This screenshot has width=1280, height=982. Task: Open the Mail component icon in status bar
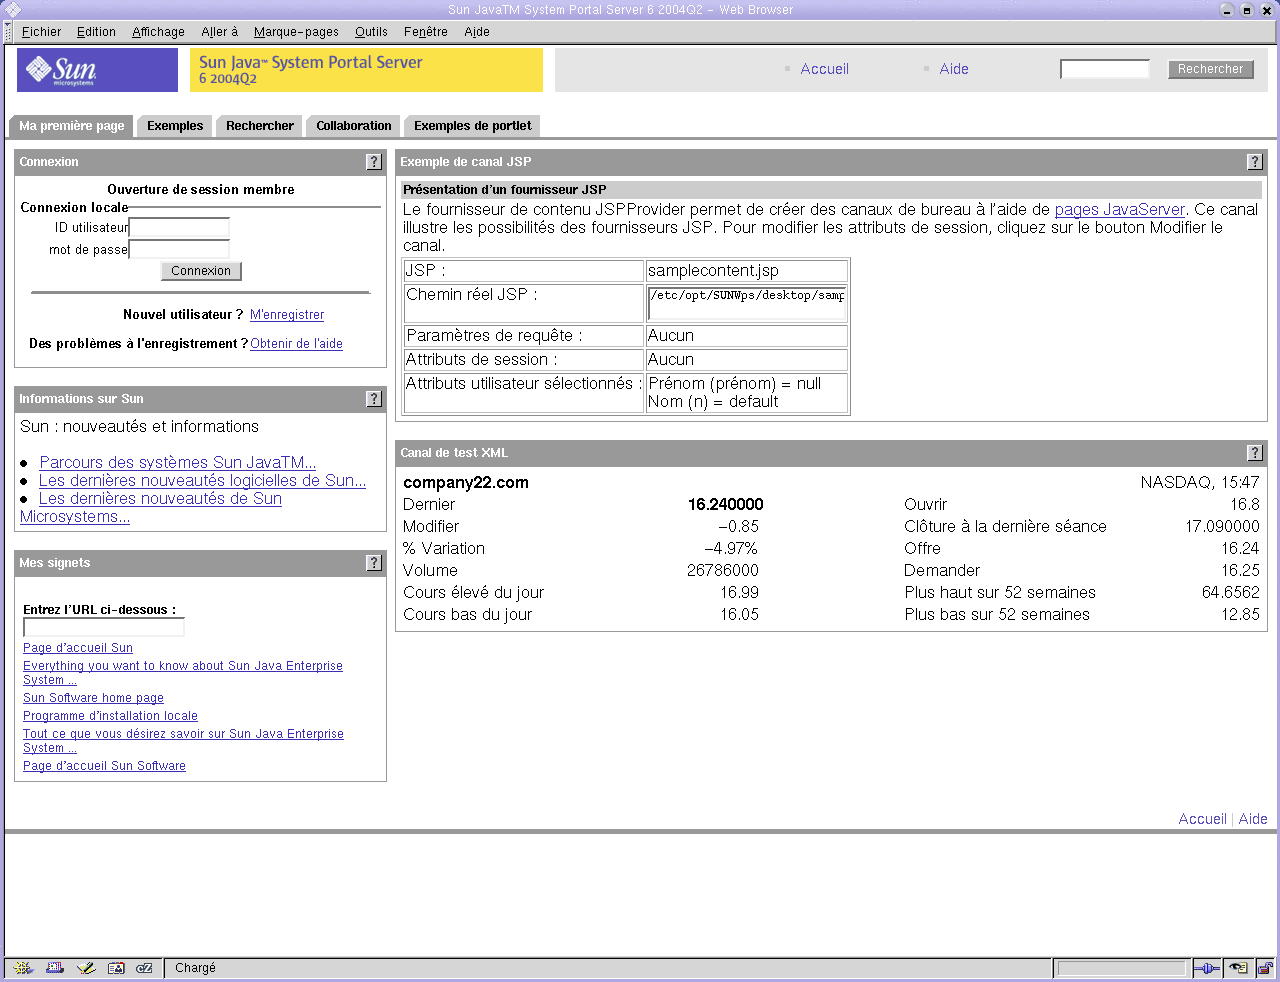54,968
